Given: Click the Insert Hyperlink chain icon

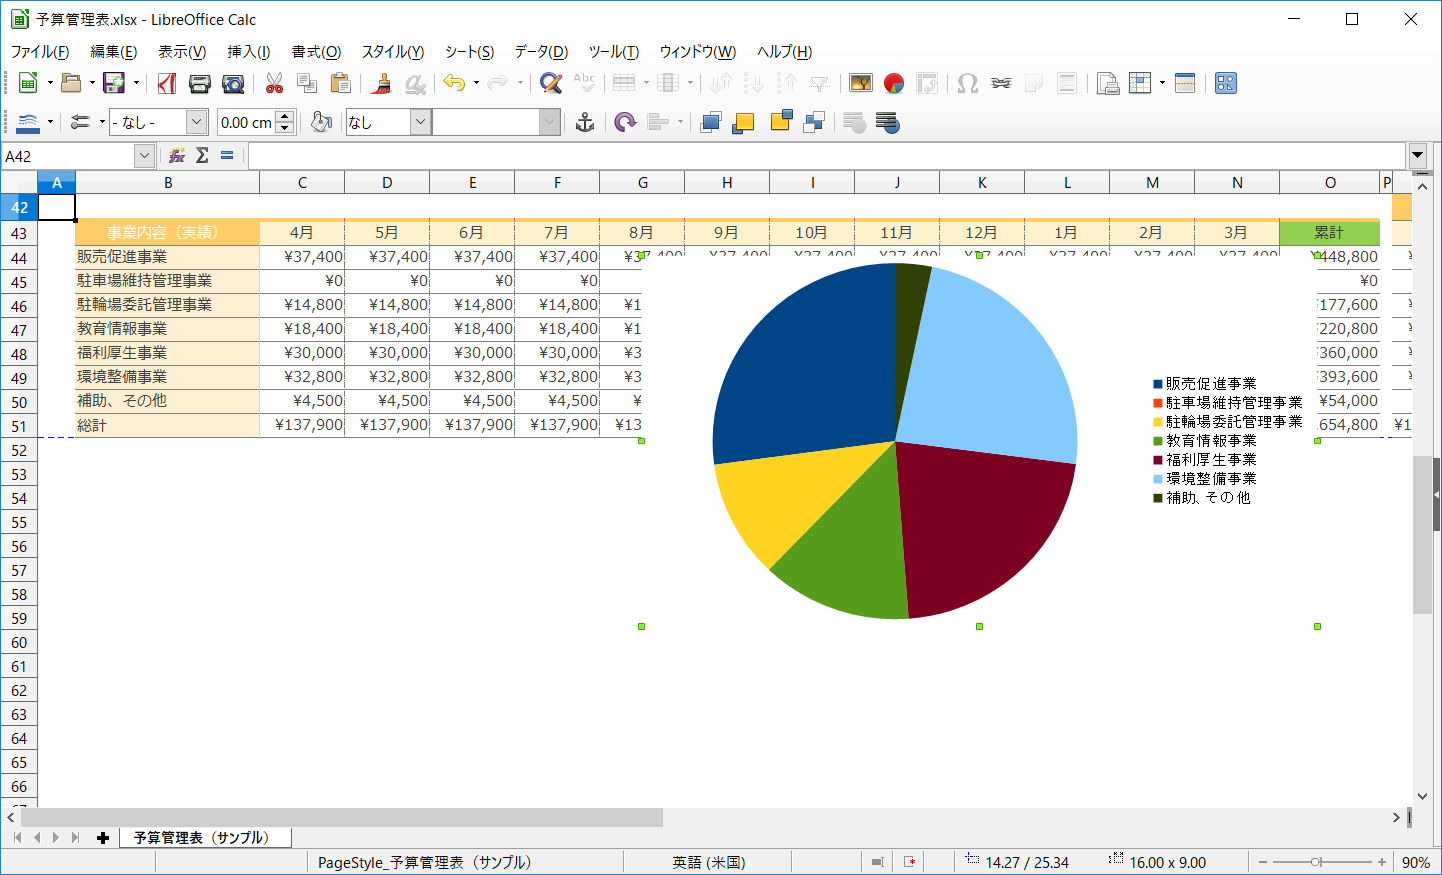Looking at the screenshot, I should [x=1001, y=83].
